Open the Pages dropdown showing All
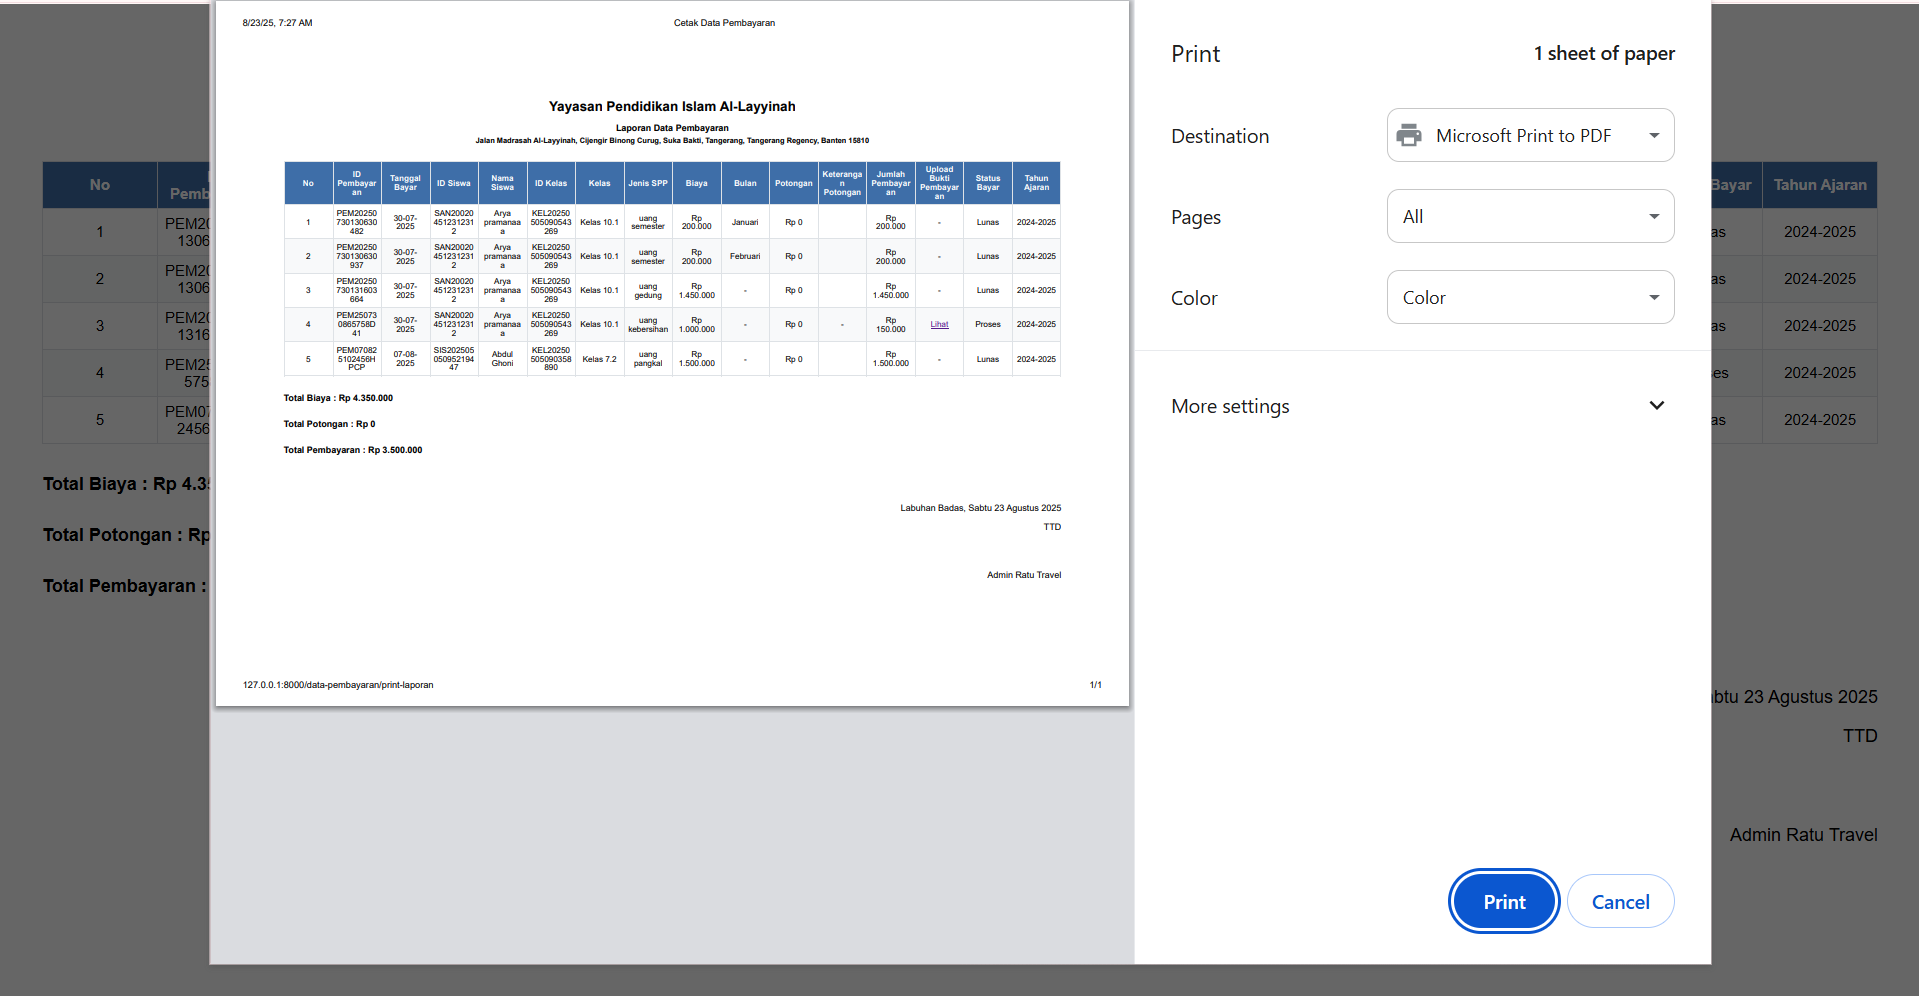 coord(1529,217)
